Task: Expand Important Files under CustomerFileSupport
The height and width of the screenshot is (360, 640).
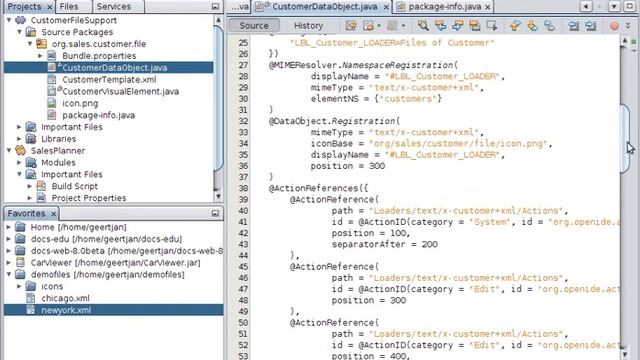Action: coord(19,127)
